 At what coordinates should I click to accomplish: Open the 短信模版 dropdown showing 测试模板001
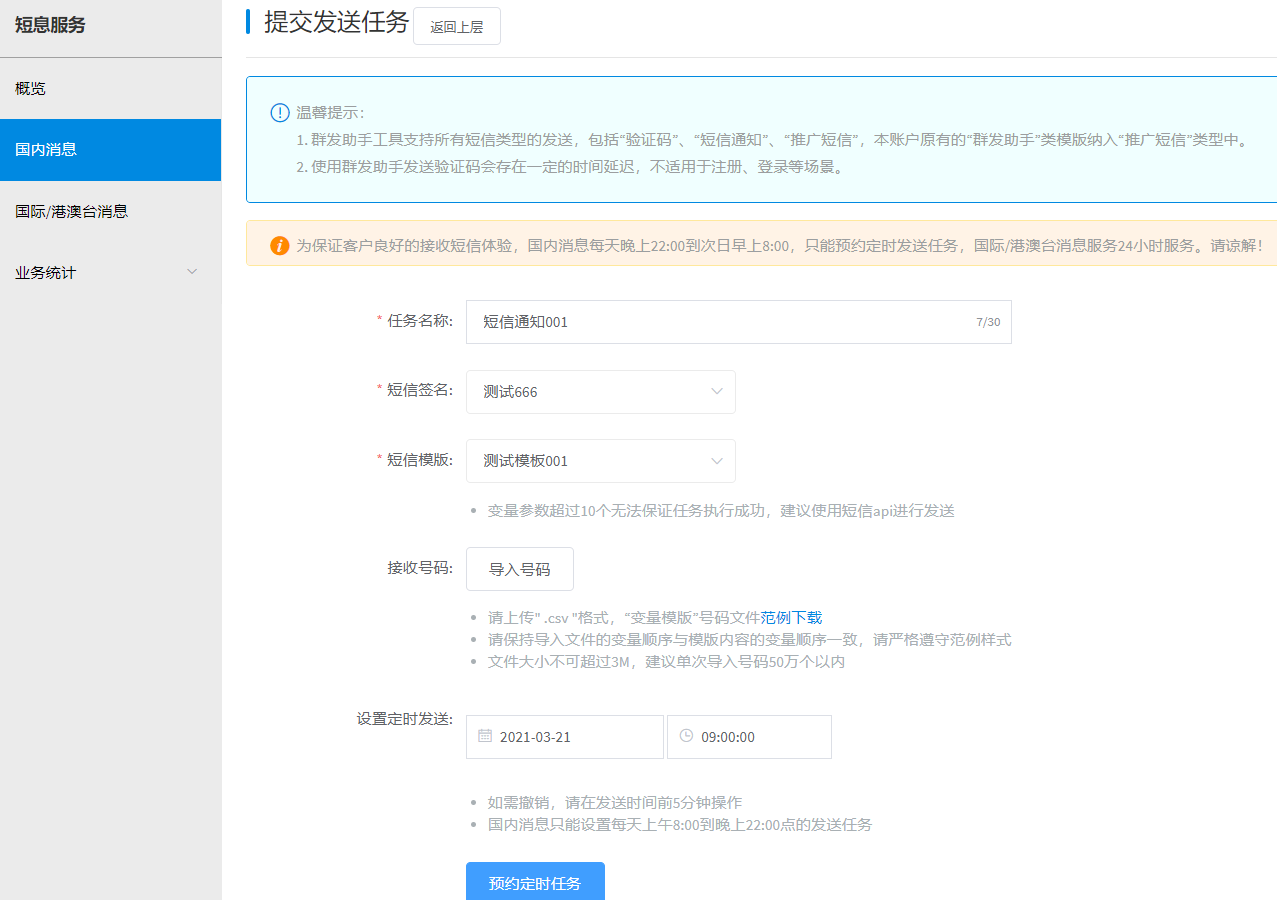pos(601,461)
